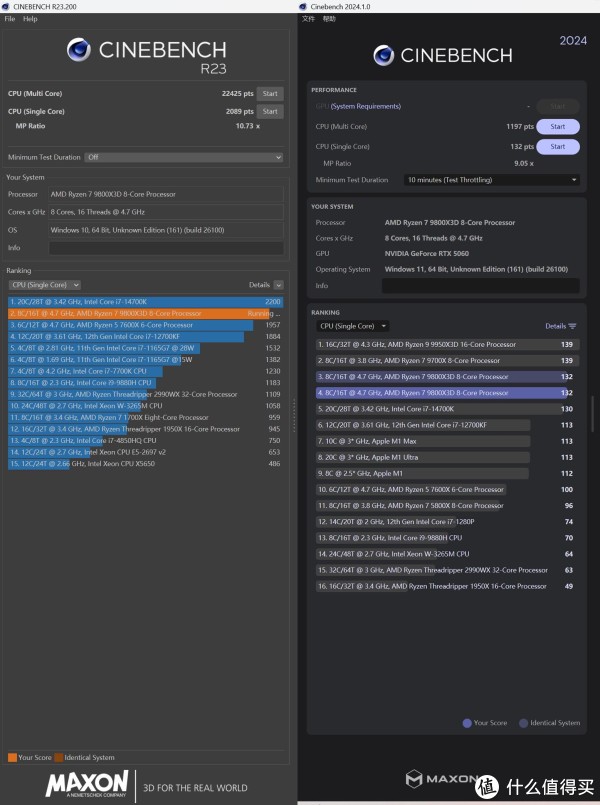Select 2024 row 9 Apple M1

click(x=448, y=473)
